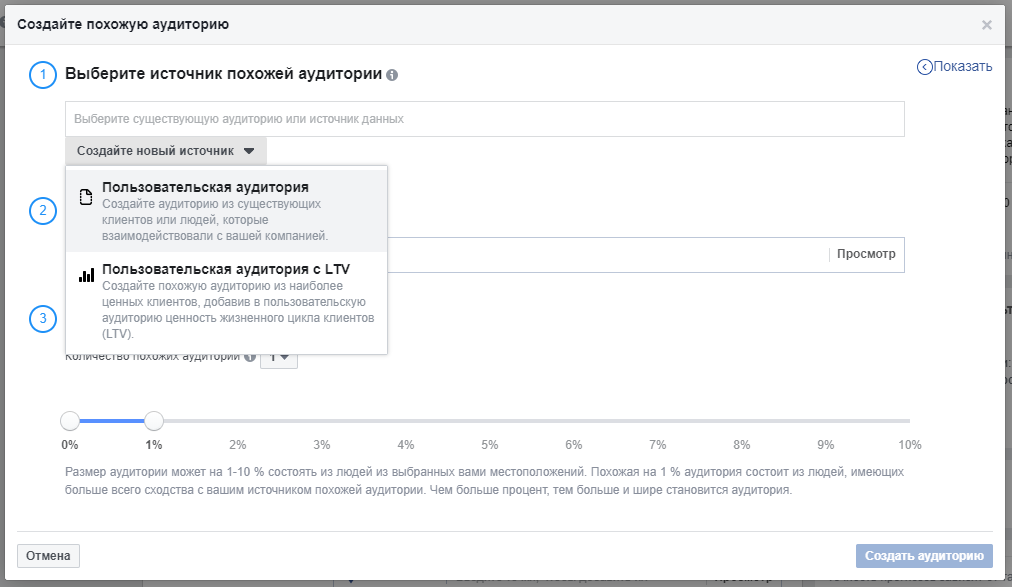Click the document icon for Пользовательская аудитория
Viewport: 1012px width, 587px height.
click(x=86, y=196)
